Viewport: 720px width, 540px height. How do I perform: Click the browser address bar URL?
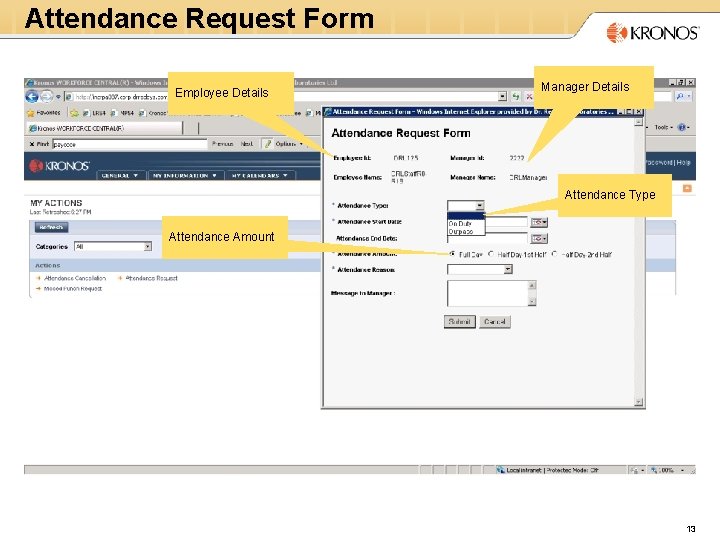pos(120,97)
